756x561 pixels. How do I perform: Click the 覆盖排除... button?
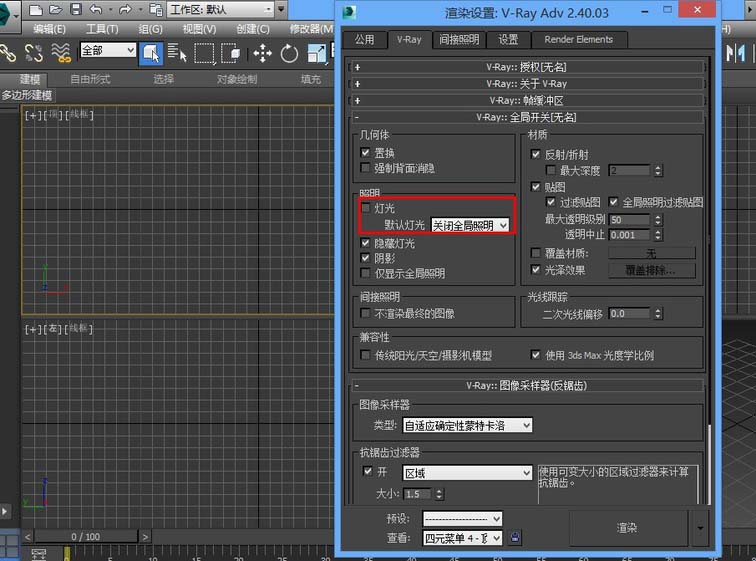(x=651, y=270)
